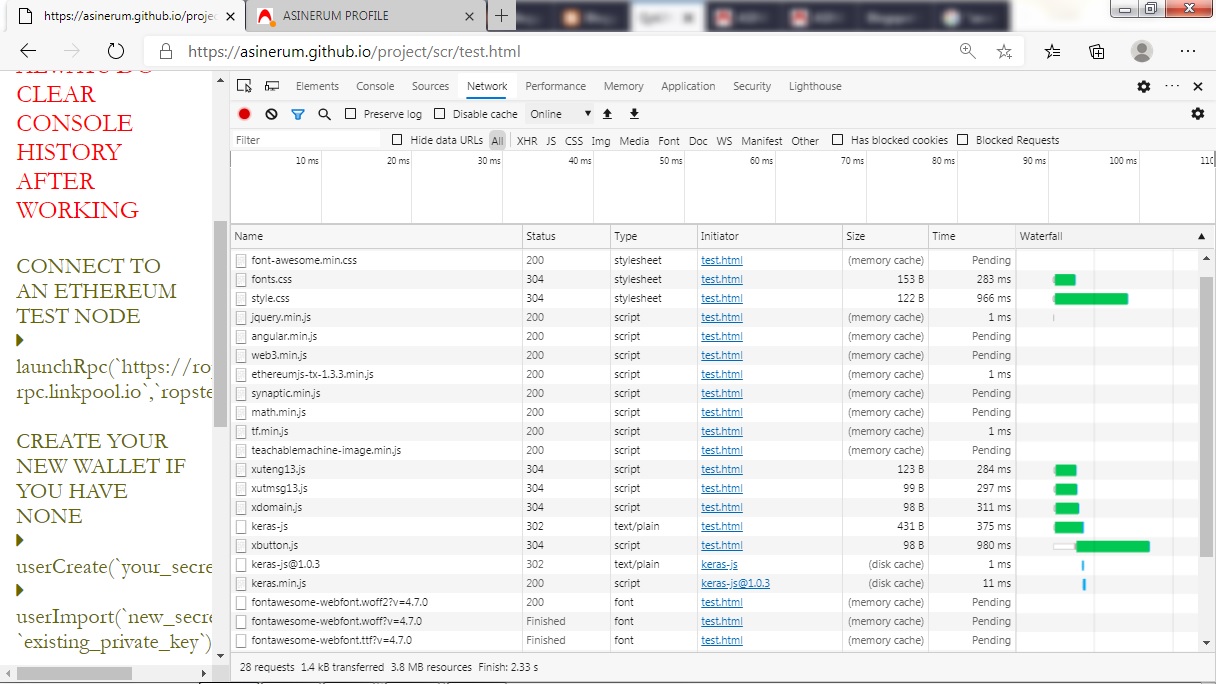Image resolution: width=1216 pixels, height=684 pixels.
Task: Clear the network log
Action: coord(271,114)
